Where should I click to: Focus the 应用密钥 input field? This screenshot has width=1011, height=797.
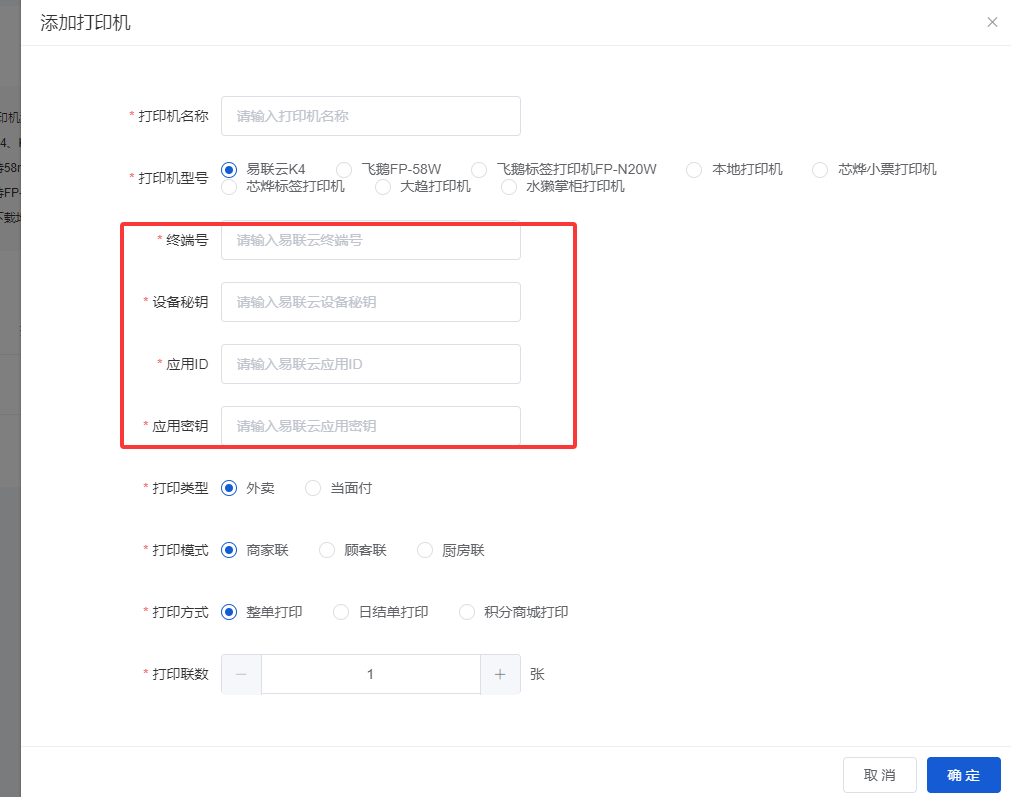tap(371, 426)
